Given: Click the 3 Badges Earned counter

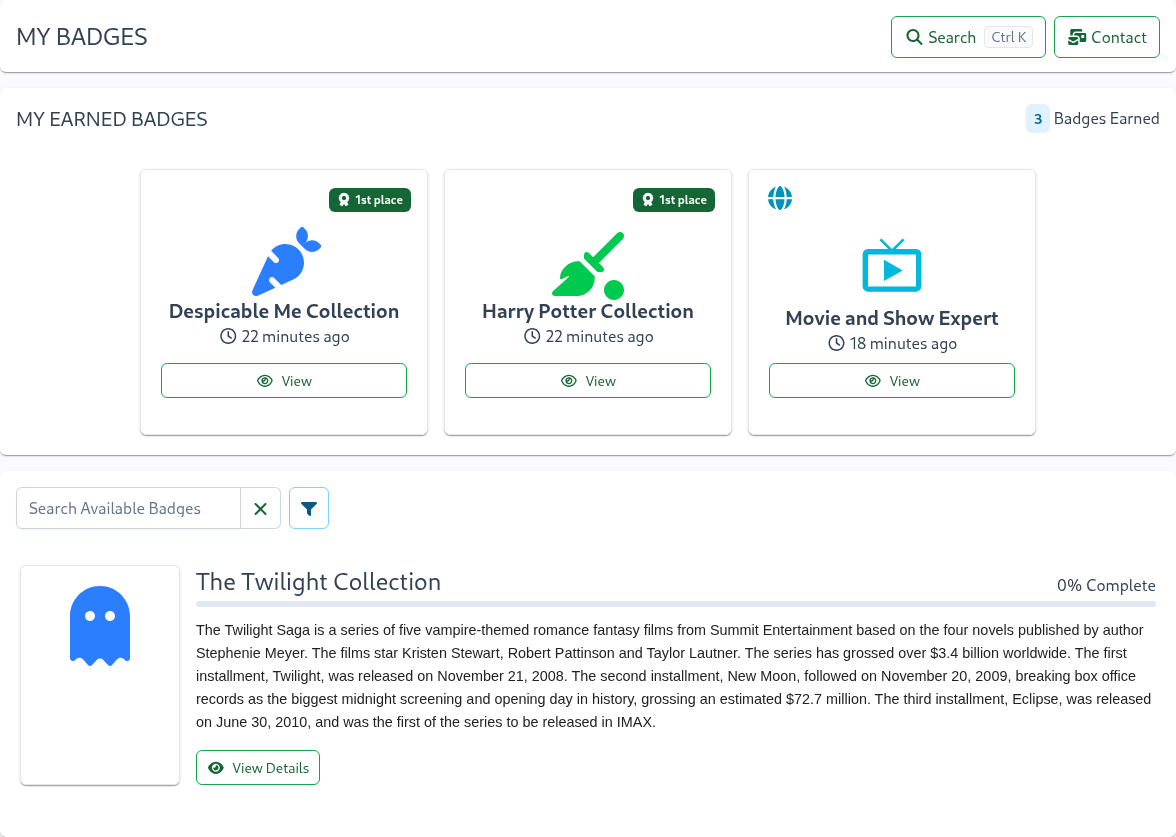Looking at the screenshot, I should (1093, 118).
